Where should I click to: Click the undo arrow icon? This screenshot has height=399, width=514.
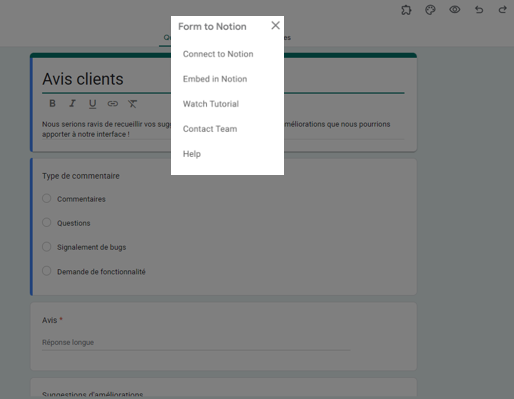479,10
